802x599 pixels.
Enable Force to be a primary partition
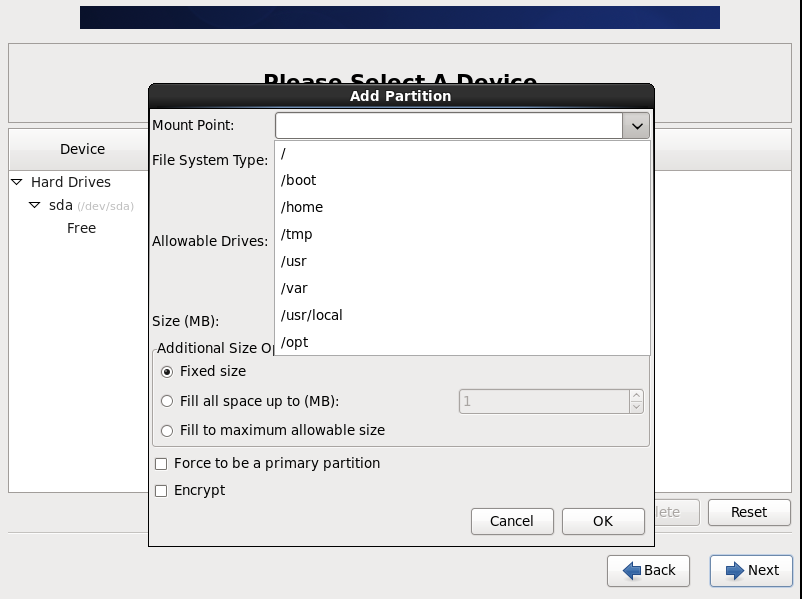(x=161, y=464)
